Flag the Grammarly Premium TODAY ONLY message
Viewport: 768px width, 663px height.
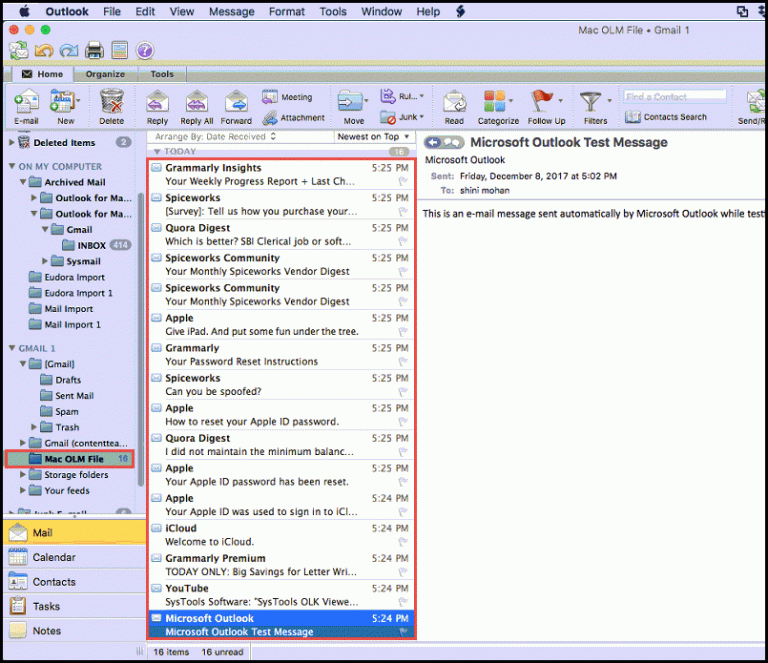tap(403, 572)
